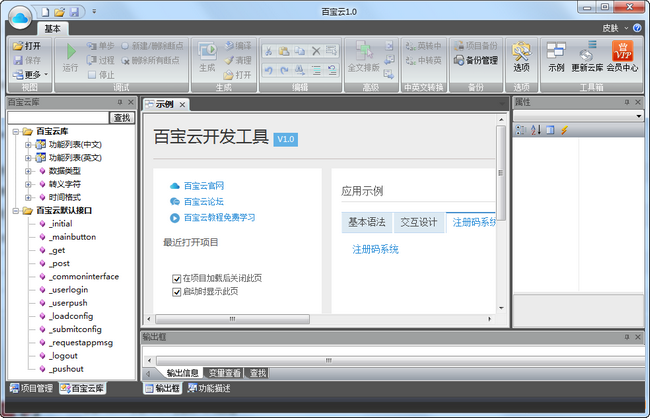The height and width of the screenshot is (418, 650).
Task: Open 百宝云官网 link
Action: 204,186
